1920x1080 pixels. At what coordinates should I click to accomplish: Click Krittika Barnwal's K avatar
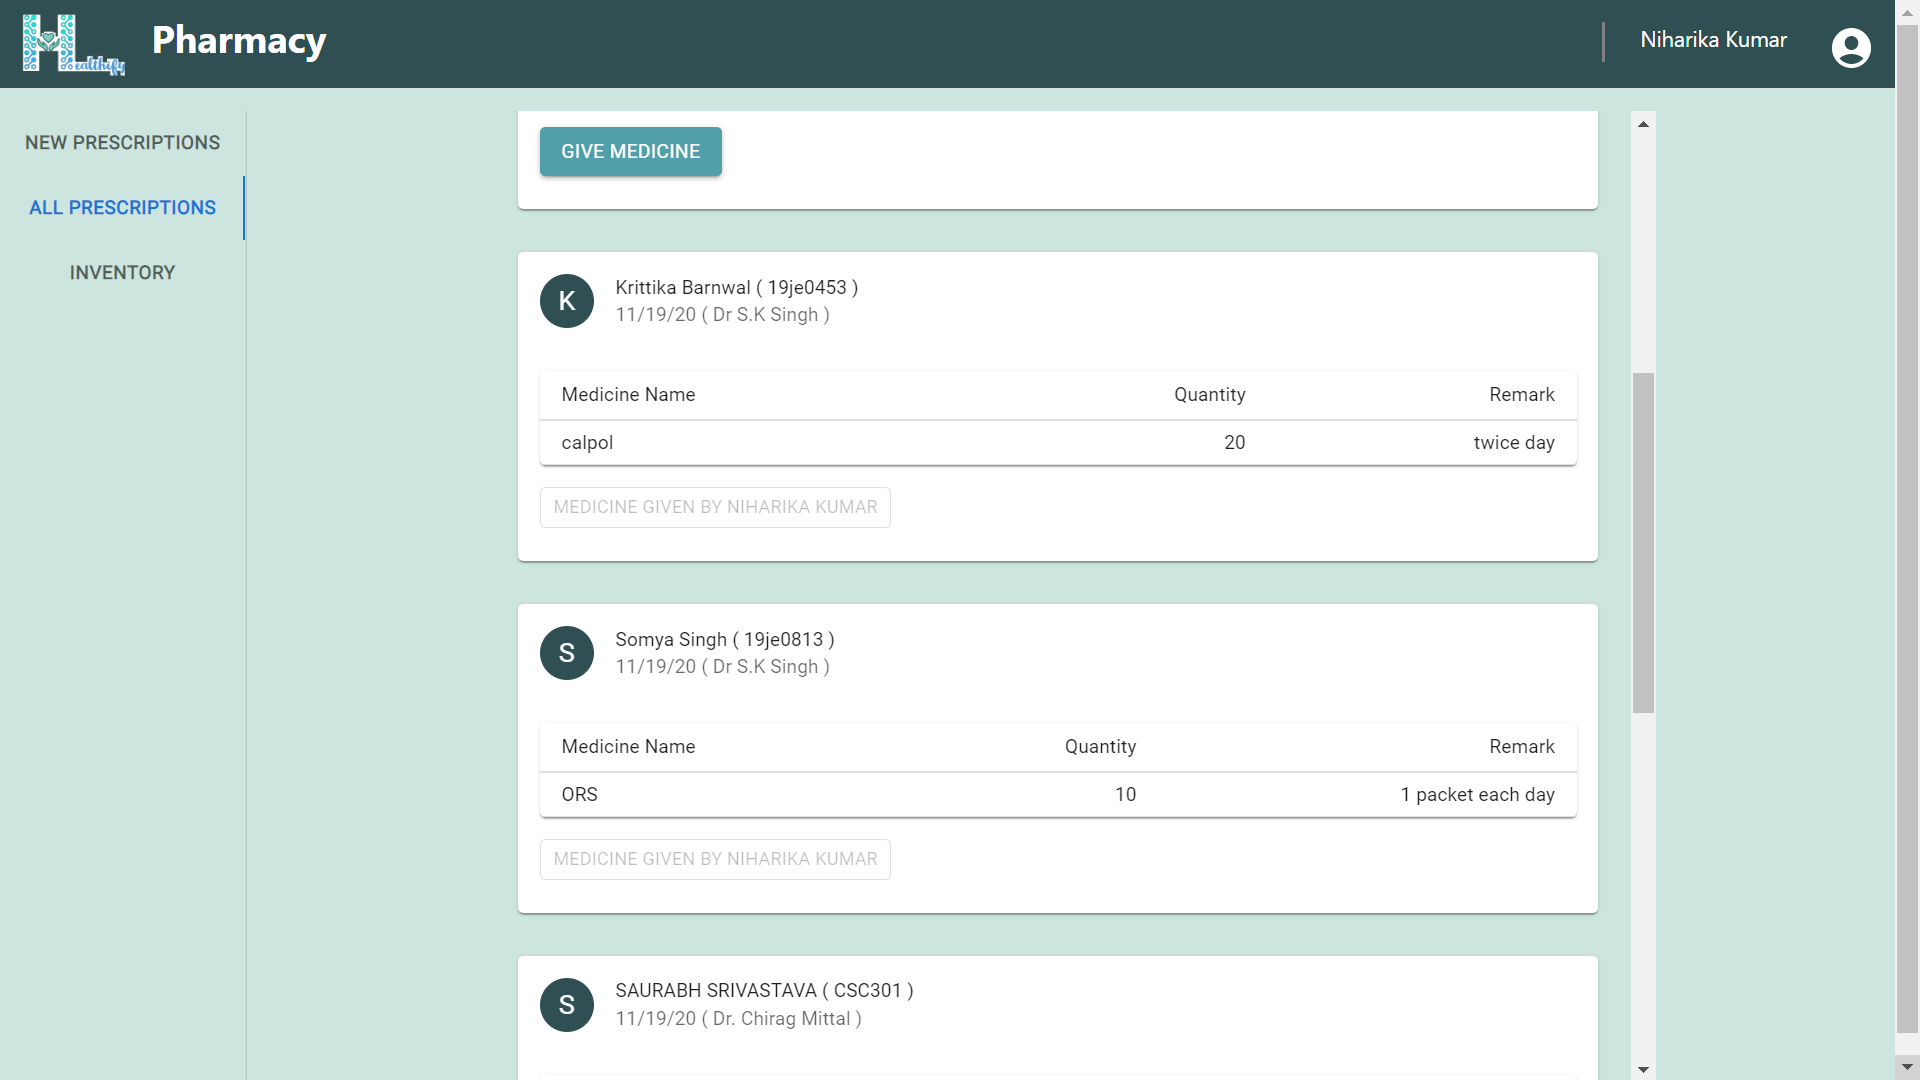tap(567, 301)
